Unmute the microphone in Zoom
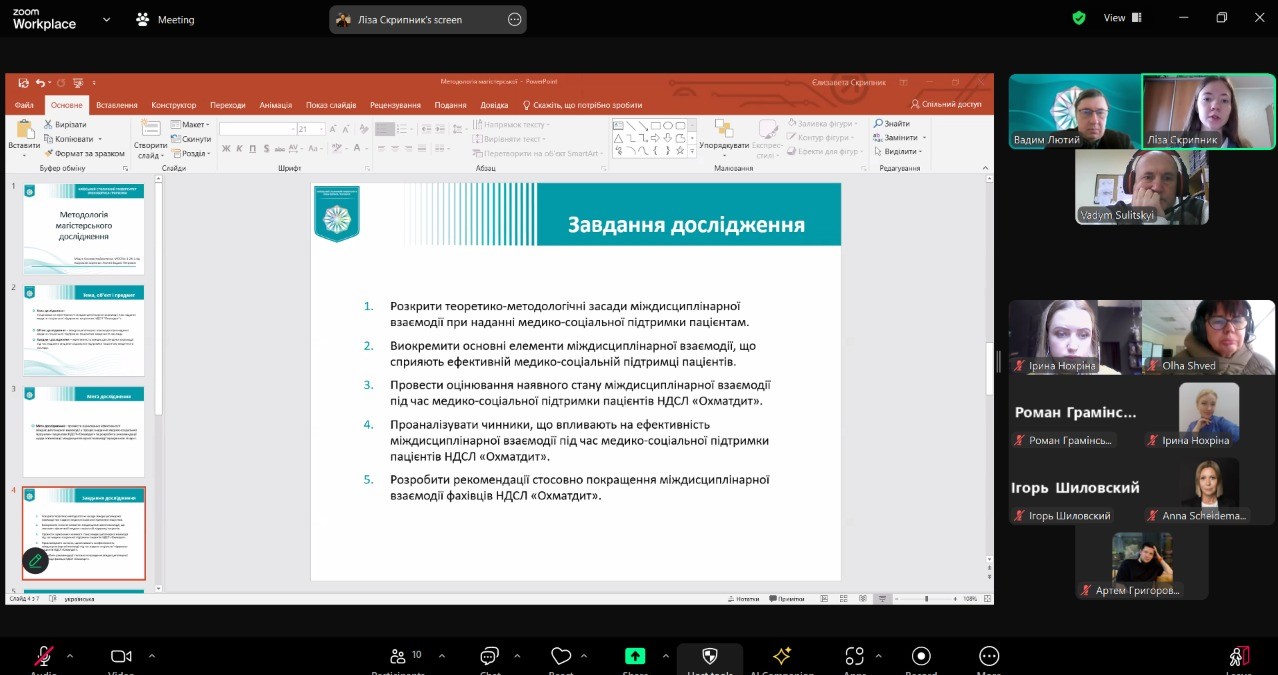1278x675 pixels. 42,655
